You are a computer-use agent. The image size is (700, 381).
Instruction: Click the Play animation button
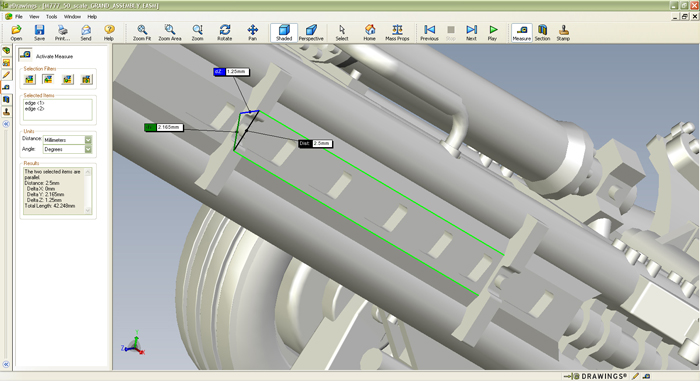pos(492,33)
